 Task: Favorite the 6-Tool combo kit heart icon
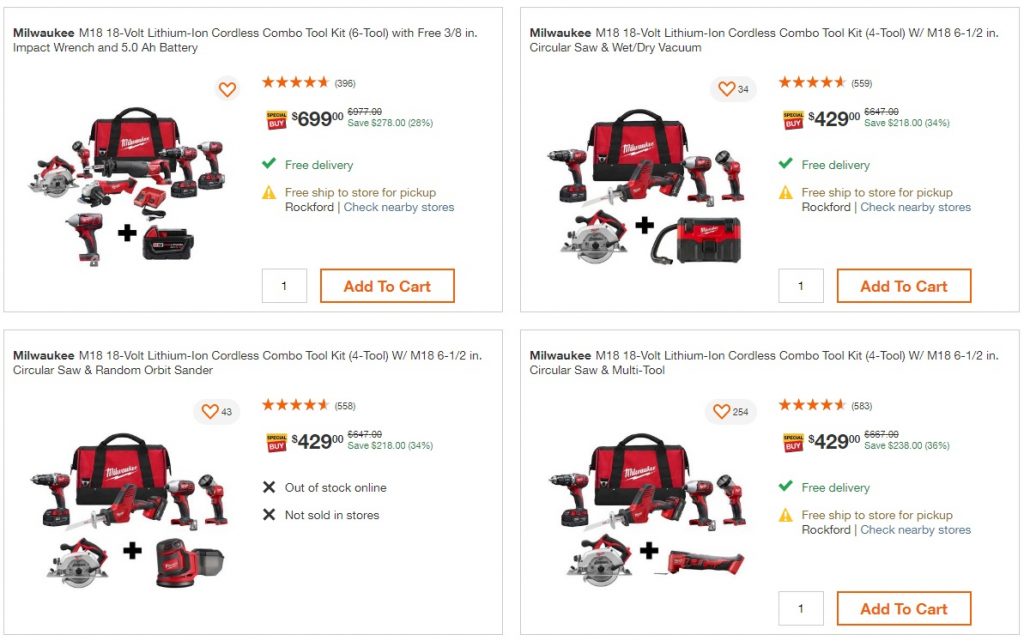pos(227,89)
